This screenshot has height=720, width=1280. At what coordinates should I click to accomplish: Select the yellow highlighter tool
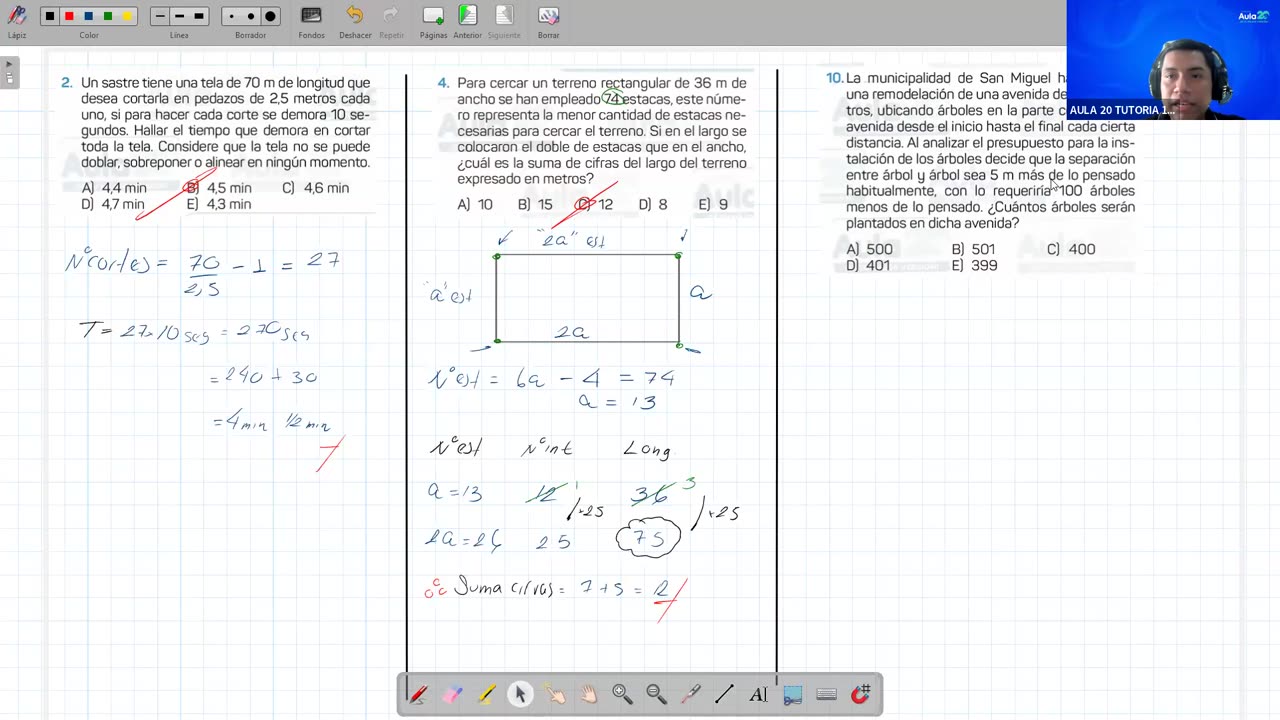(x=486, y=694)
